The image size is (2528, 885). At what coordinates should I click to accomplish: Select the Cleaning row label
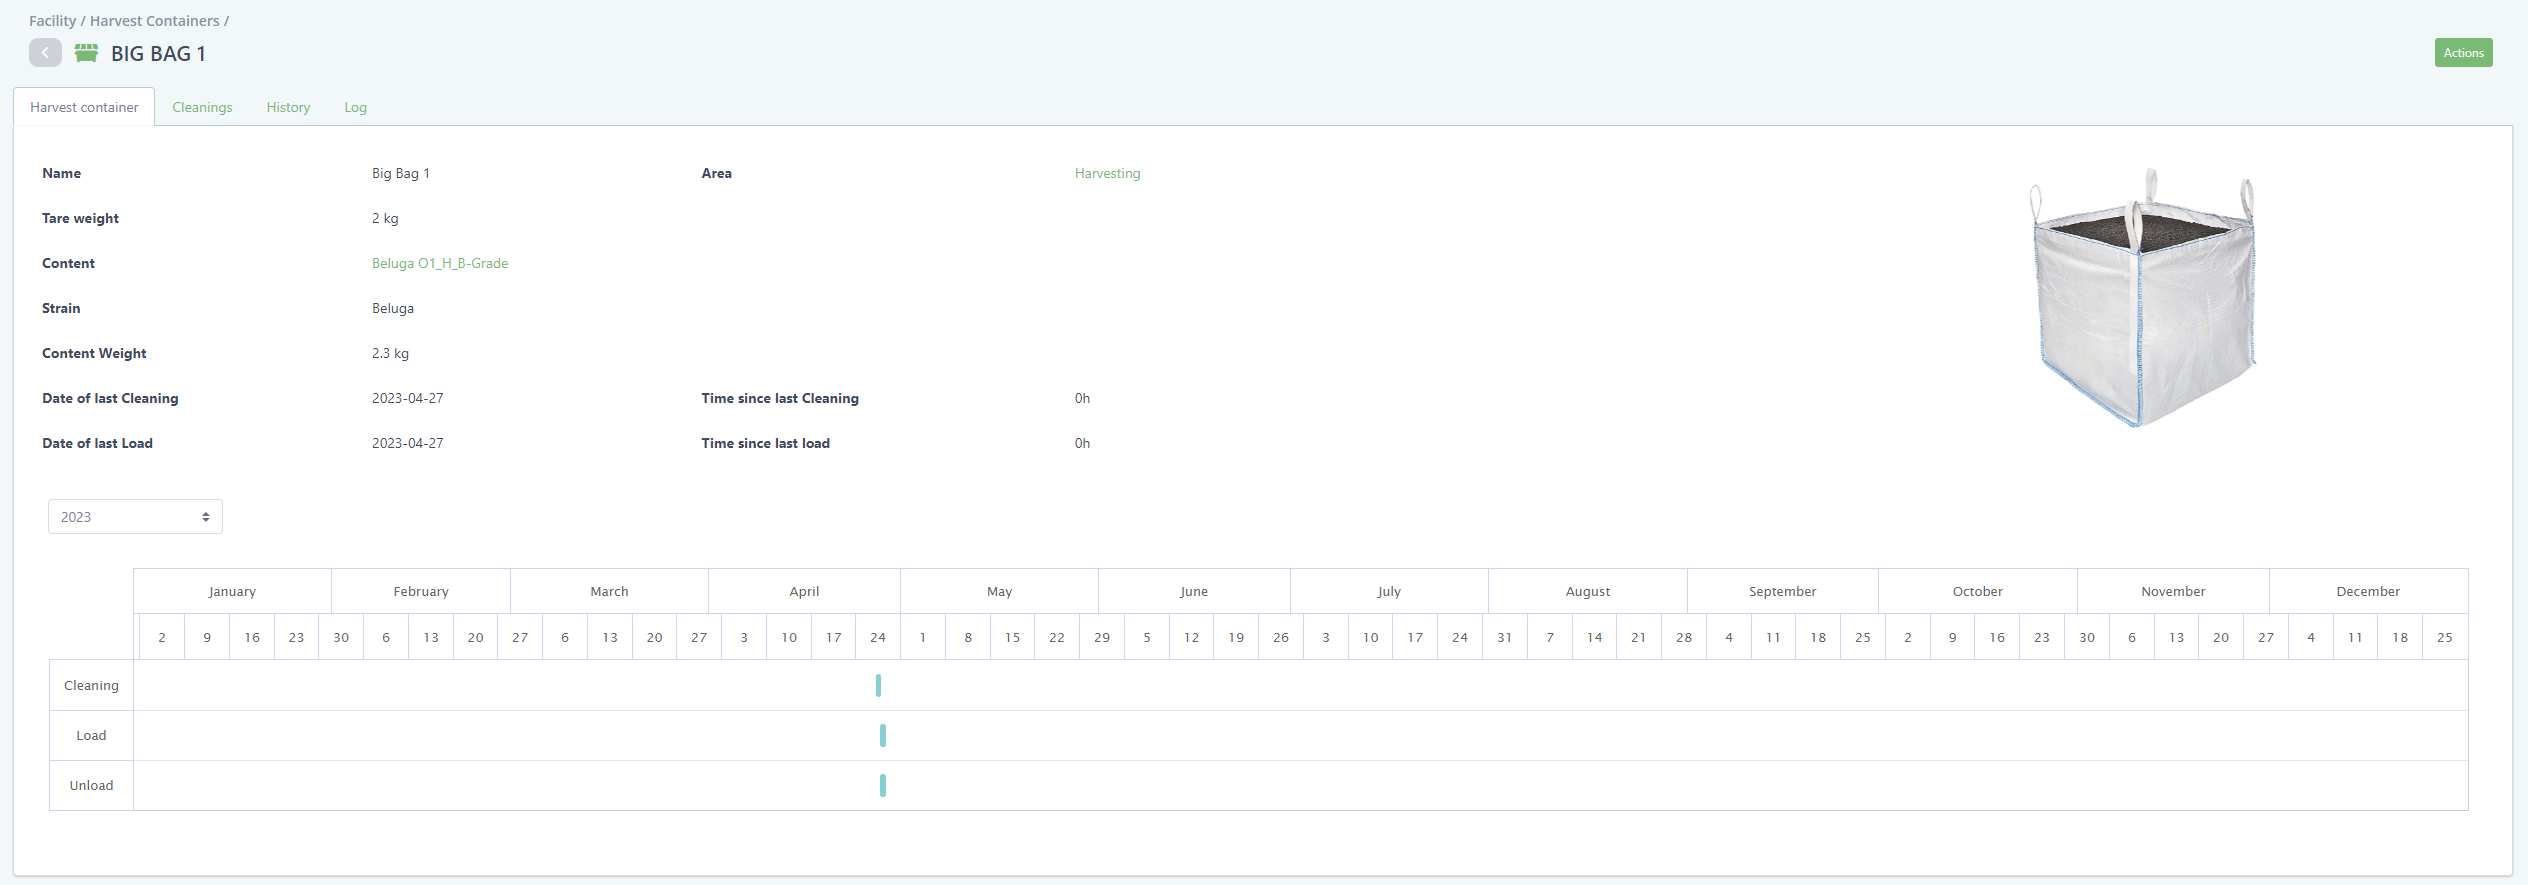(x=91, y=685)
